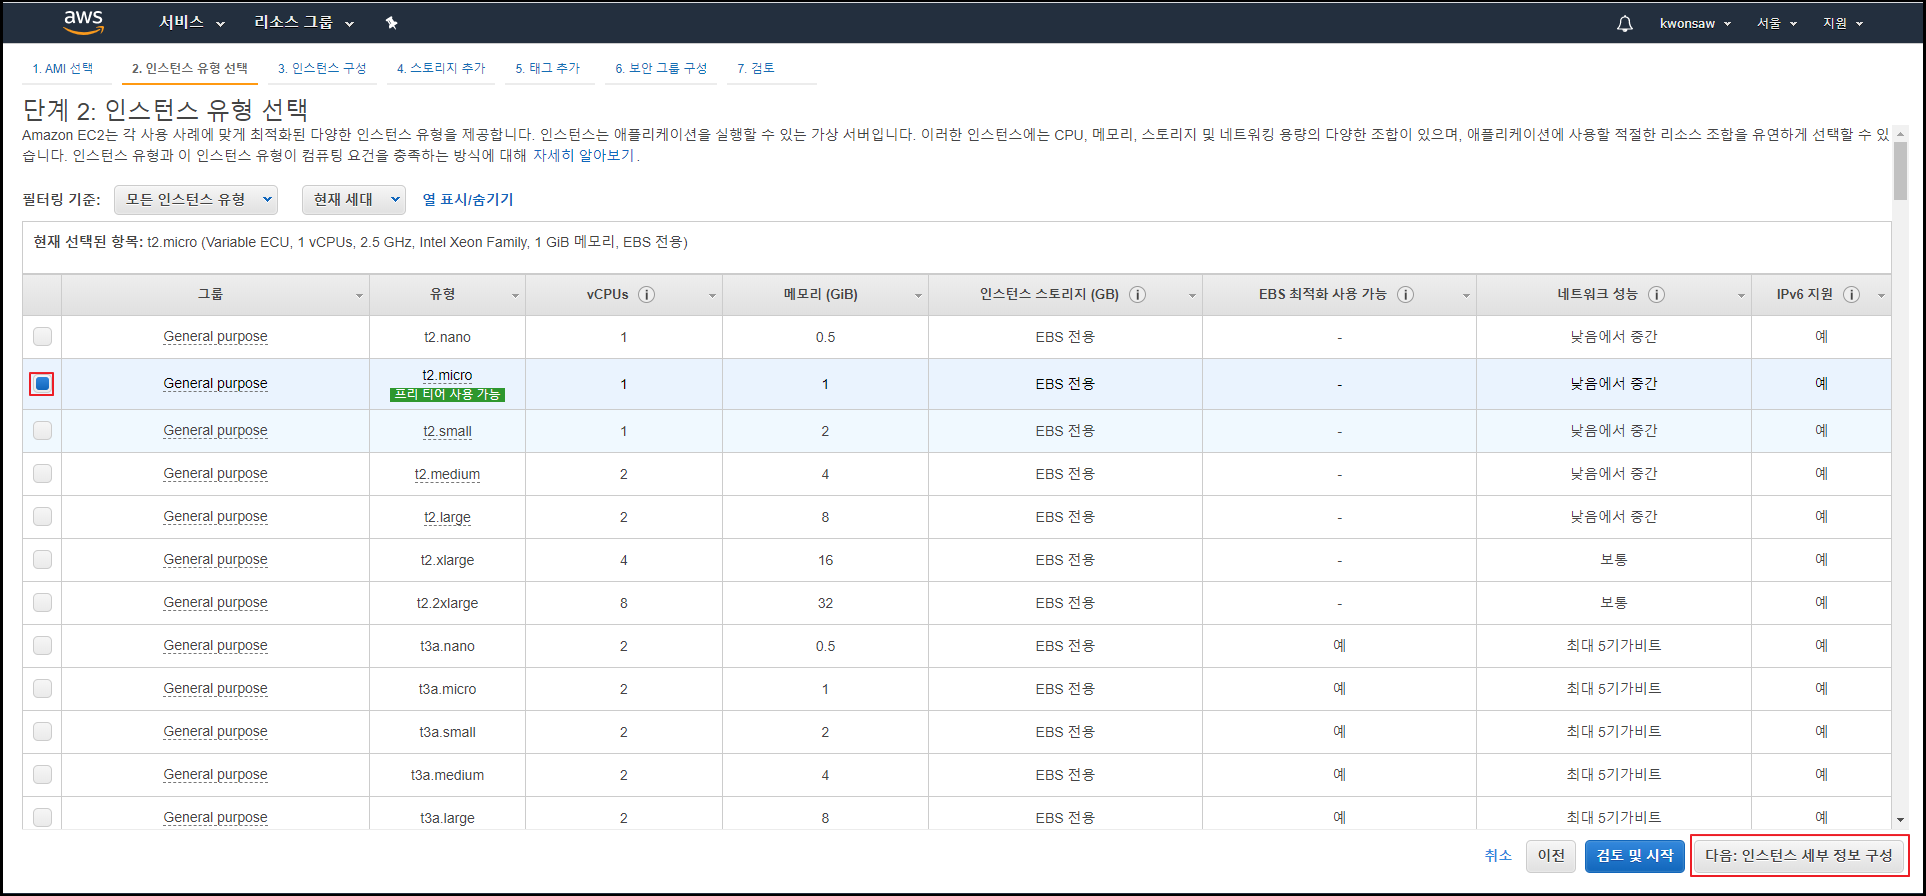Select the t3a.small row checkbox
1926x896 pixels.
42,731
